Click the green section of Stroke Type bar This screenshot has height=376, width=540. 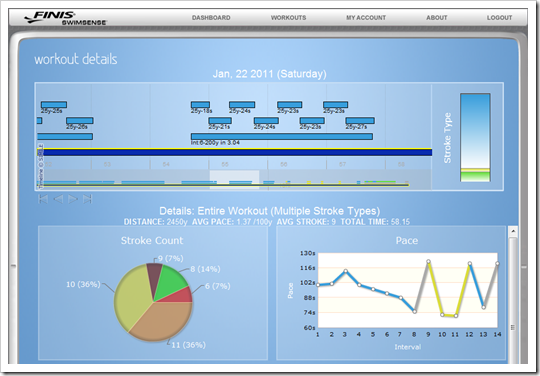click(475, 177)
